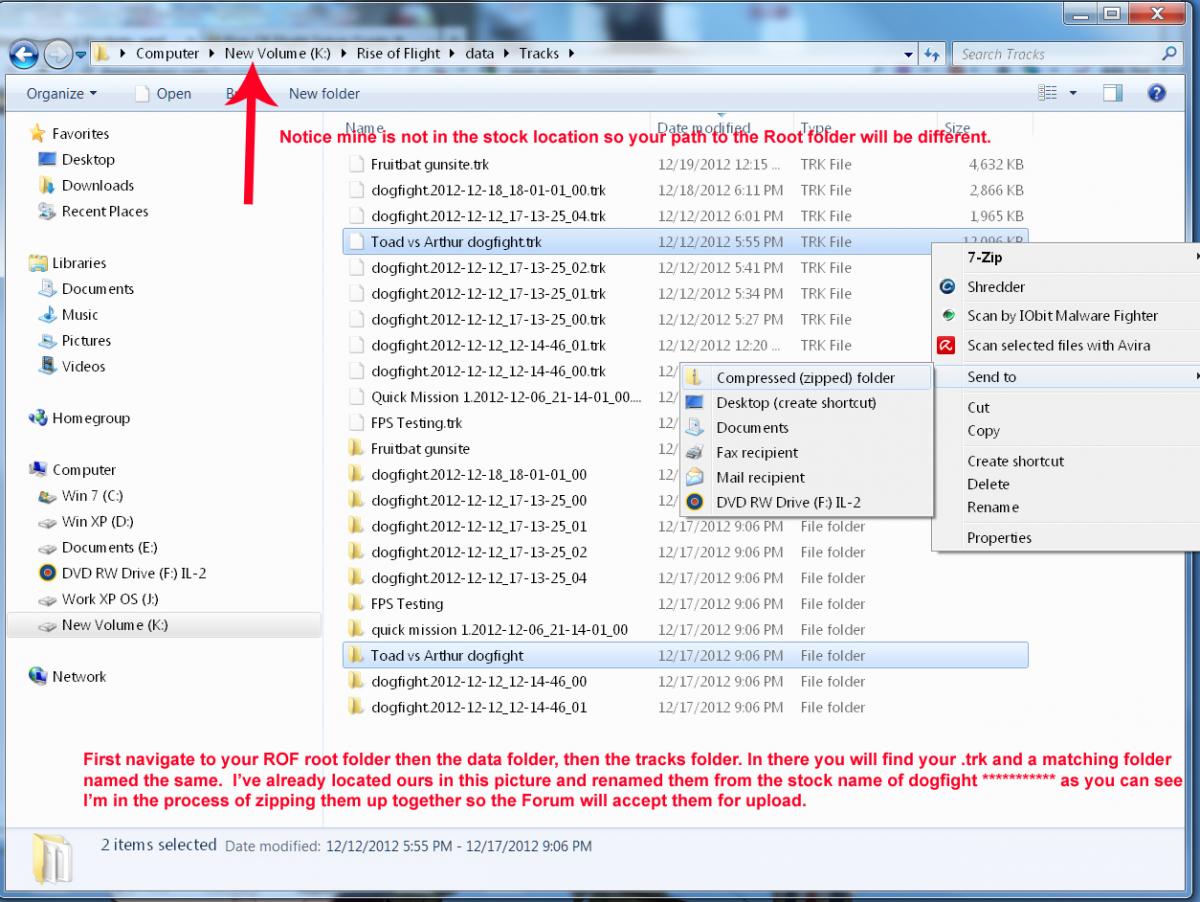1200x902 pixels.
Task: Expand the breadcrumb arrow after Computer
Action: (x=211, y=54)
